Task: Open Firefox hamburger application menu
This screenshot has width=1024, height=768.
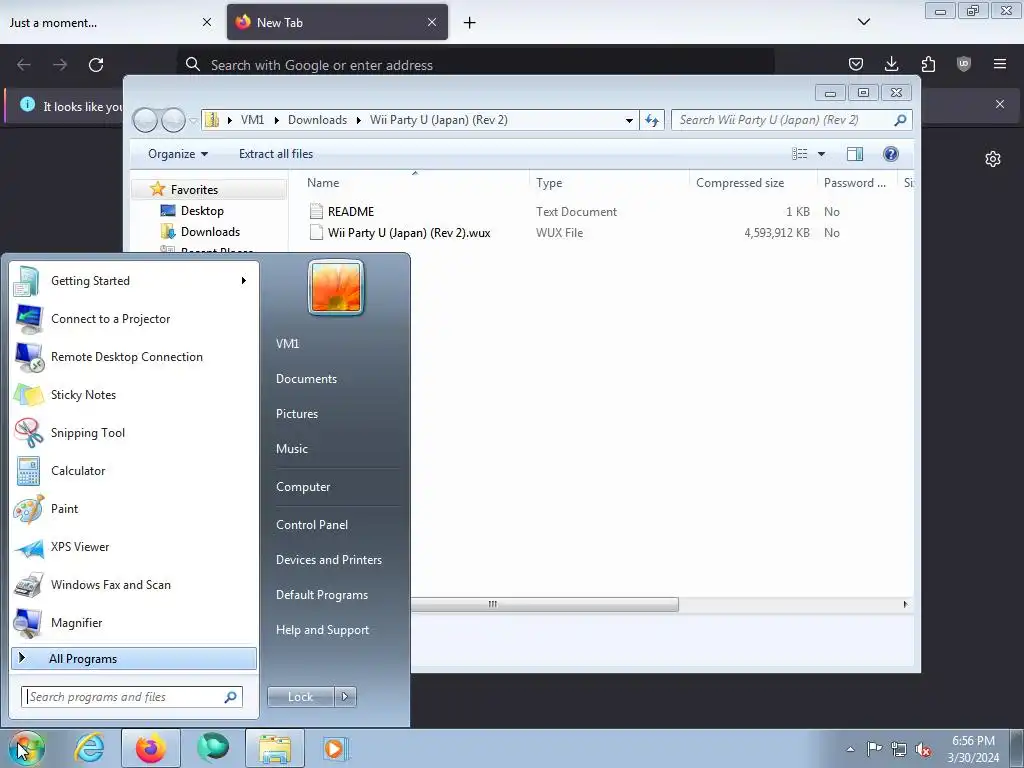Action: (1000, 64)
